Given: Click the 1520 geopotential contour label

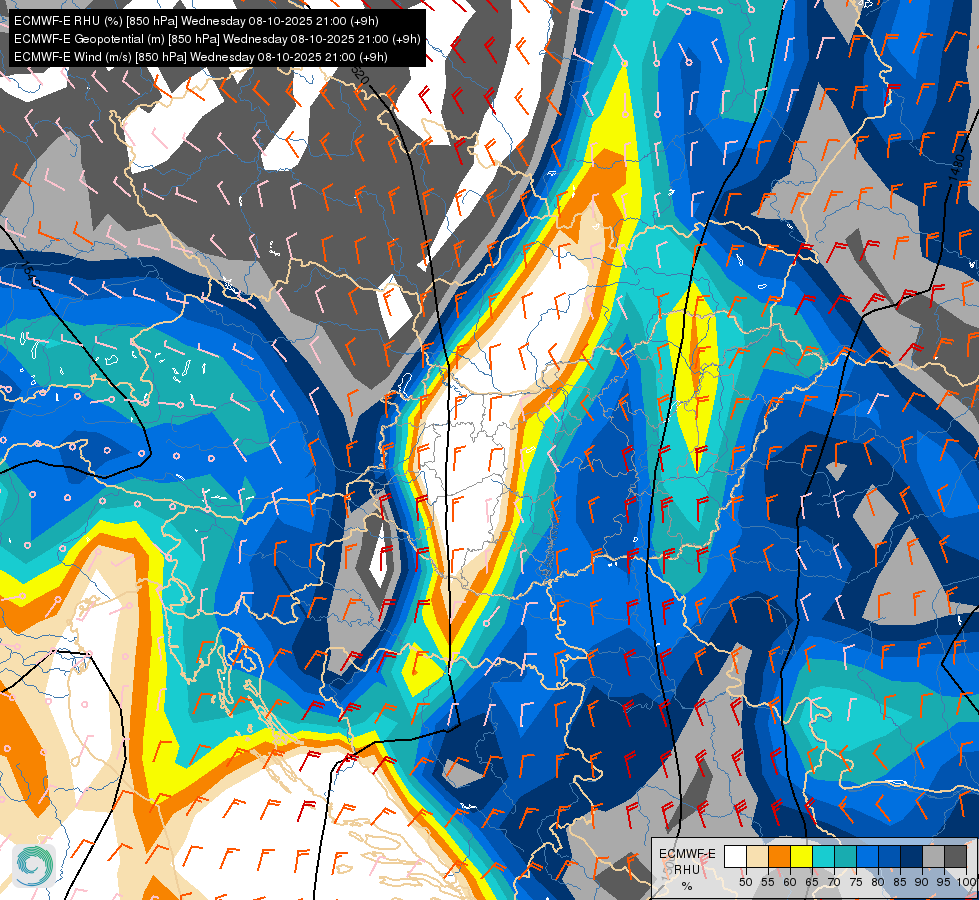Looking at the screenshot, I should [x=360, y=74].
